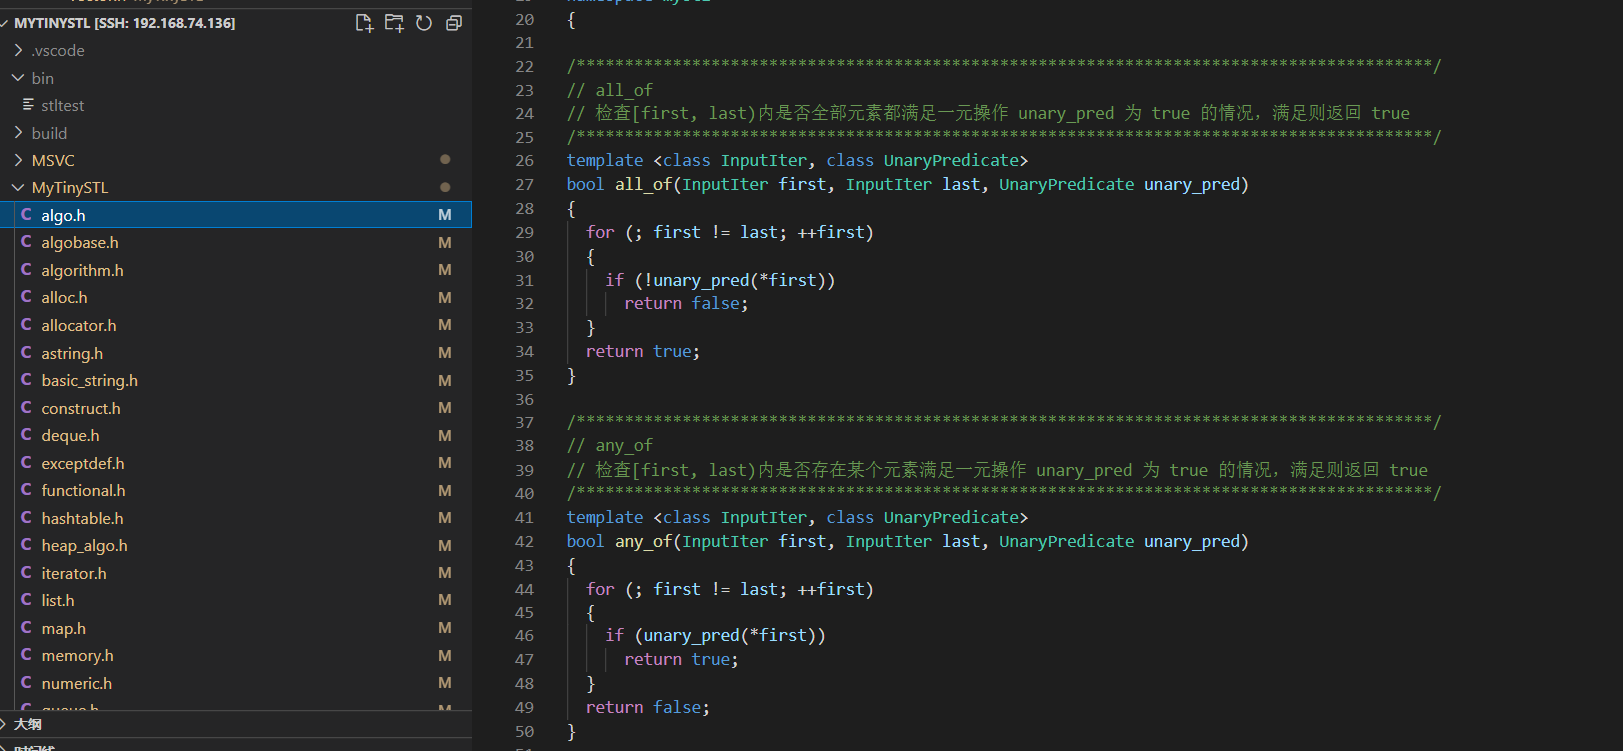Click the C file icon beside algorithm.h
The image size is (1623, 751).
pos(26,270)
